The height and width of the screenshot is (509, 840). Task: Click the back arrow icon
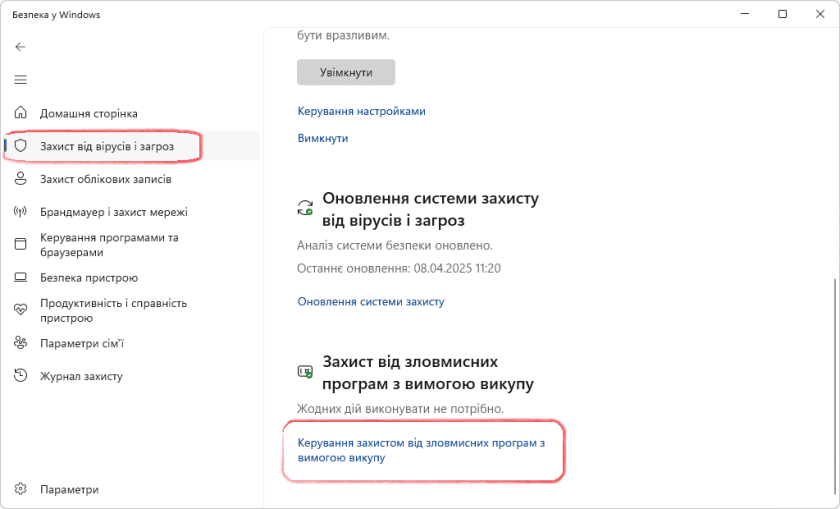(x=20, y=47)
